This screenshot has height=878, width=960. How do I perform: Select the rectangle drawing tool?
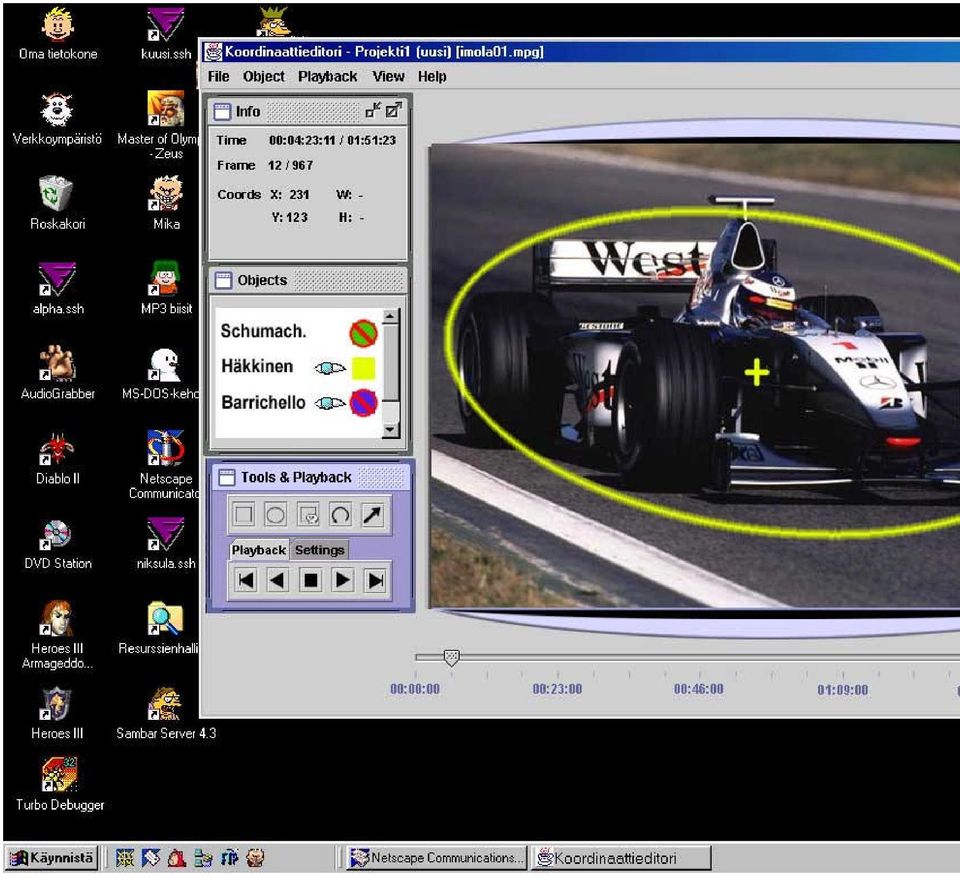tap(244, 514)
